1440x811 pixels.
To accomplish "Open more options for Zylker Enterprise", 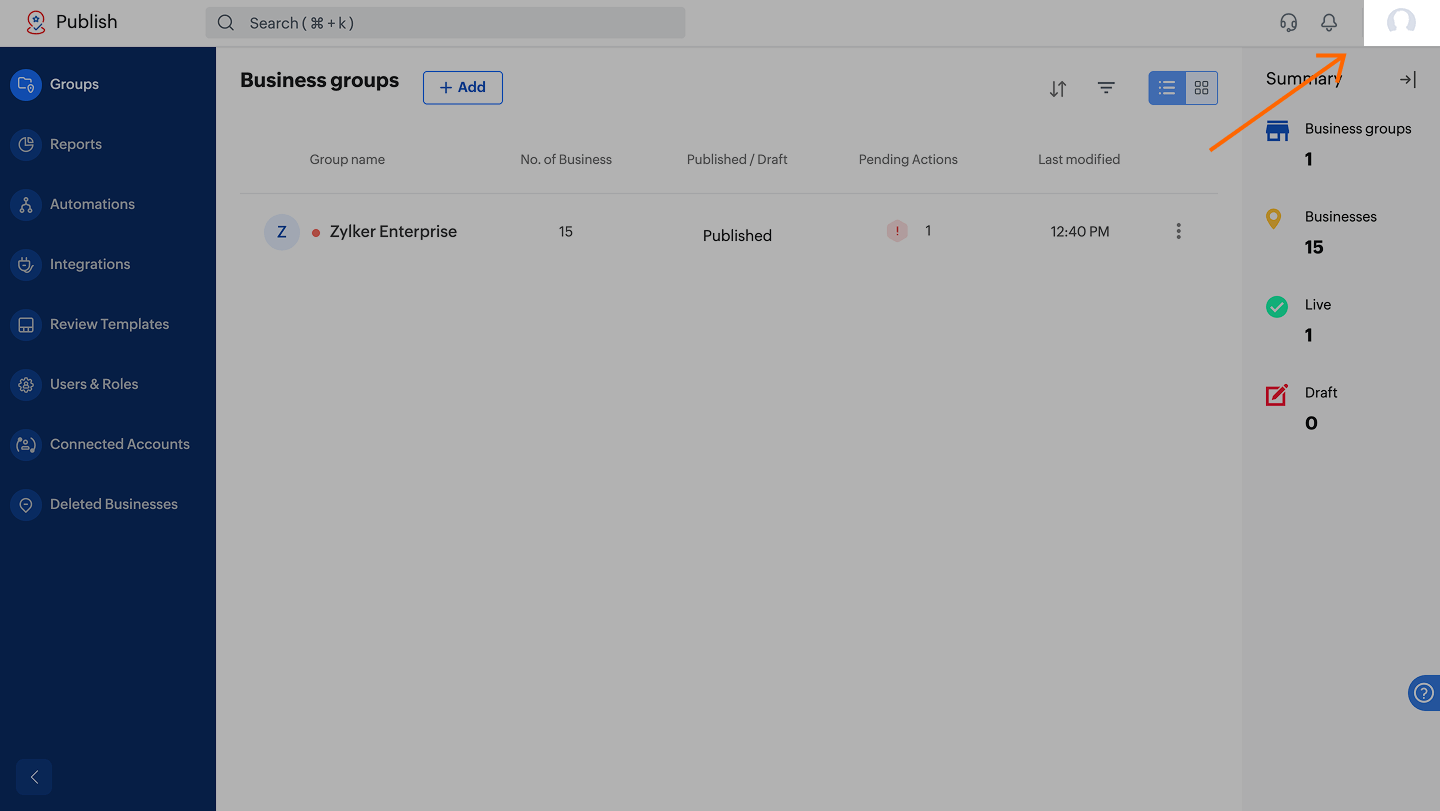I will coord(1179,231).
